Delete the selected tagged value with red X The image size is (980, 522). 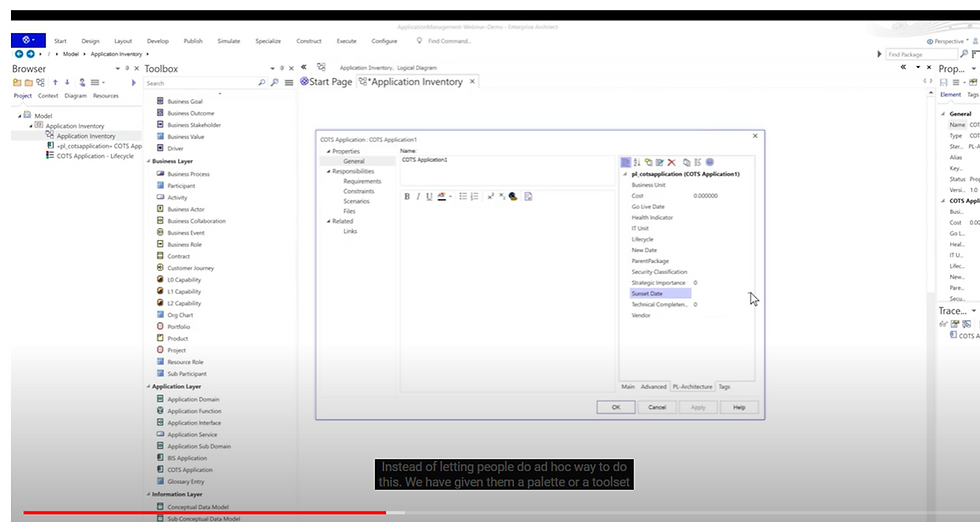click(x=672, y=163)
